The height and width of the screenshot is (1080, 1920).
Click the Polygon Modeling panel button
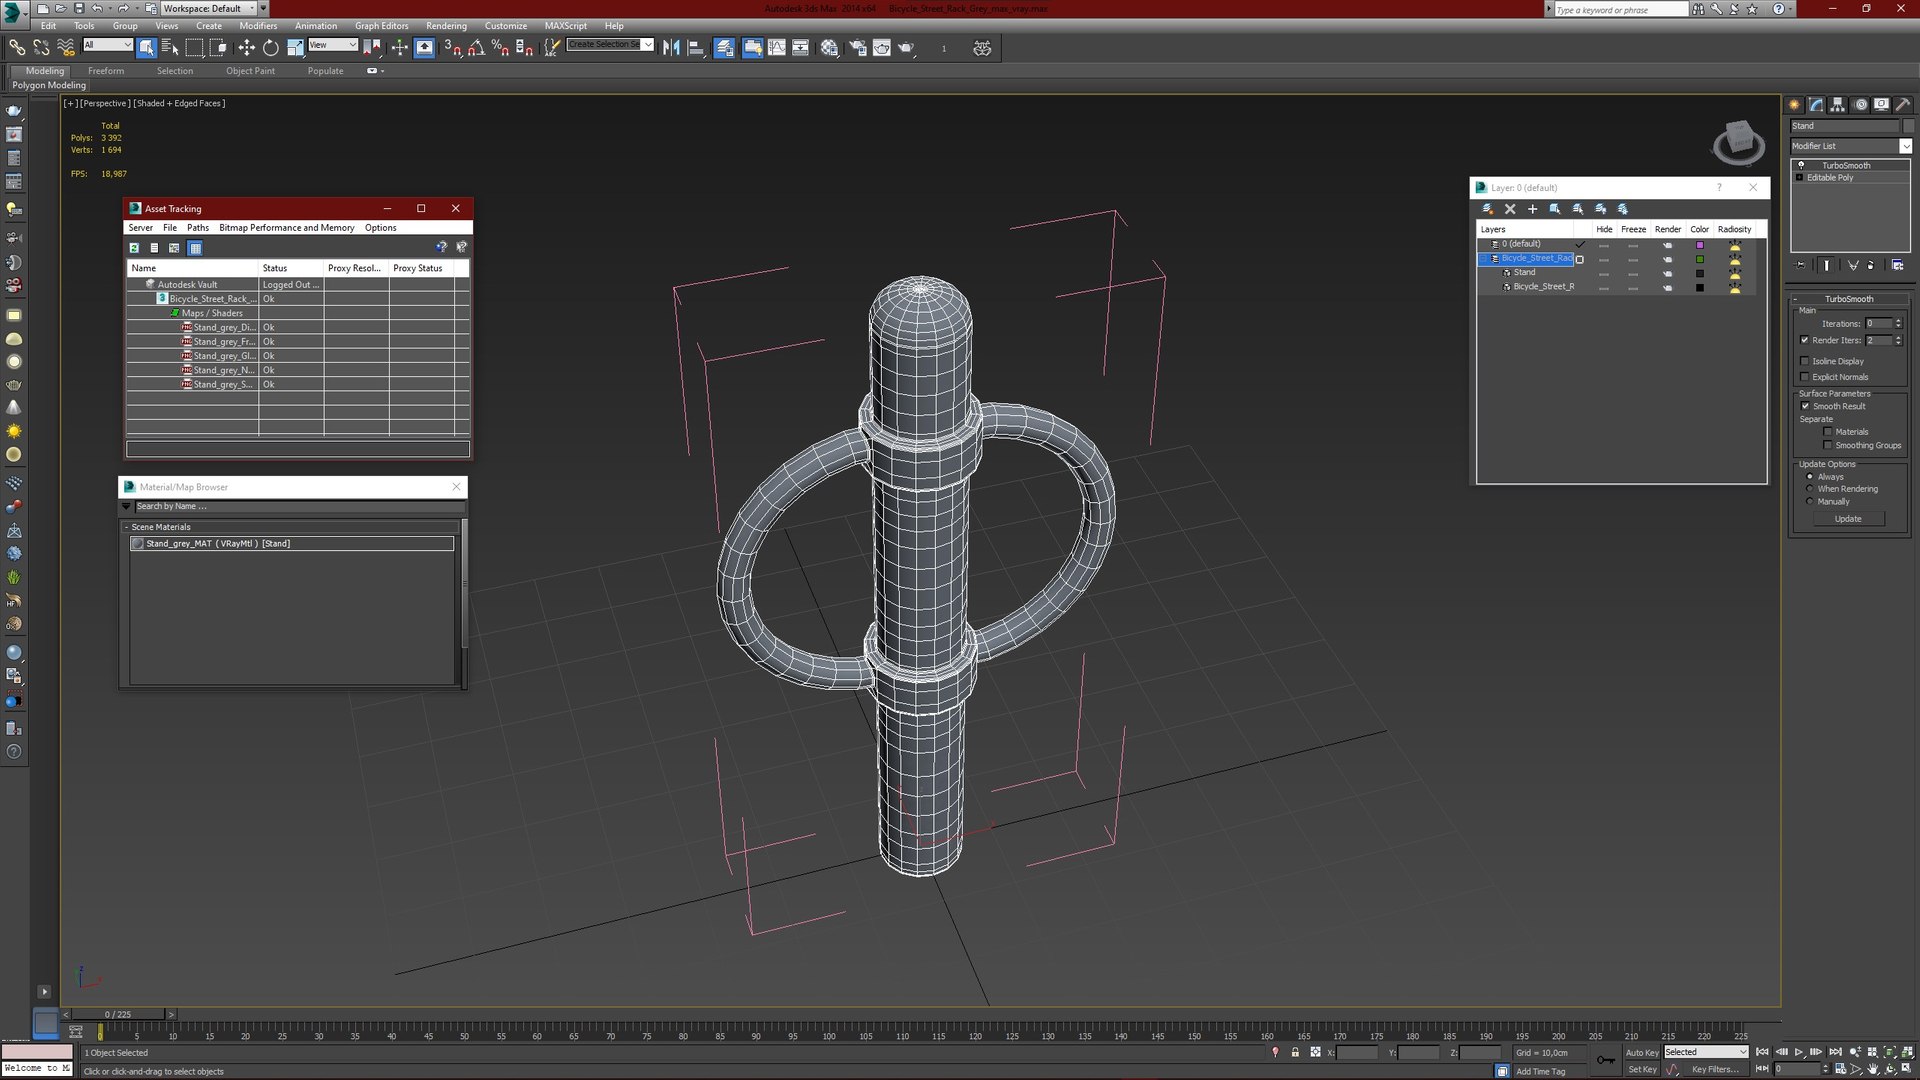49,86
